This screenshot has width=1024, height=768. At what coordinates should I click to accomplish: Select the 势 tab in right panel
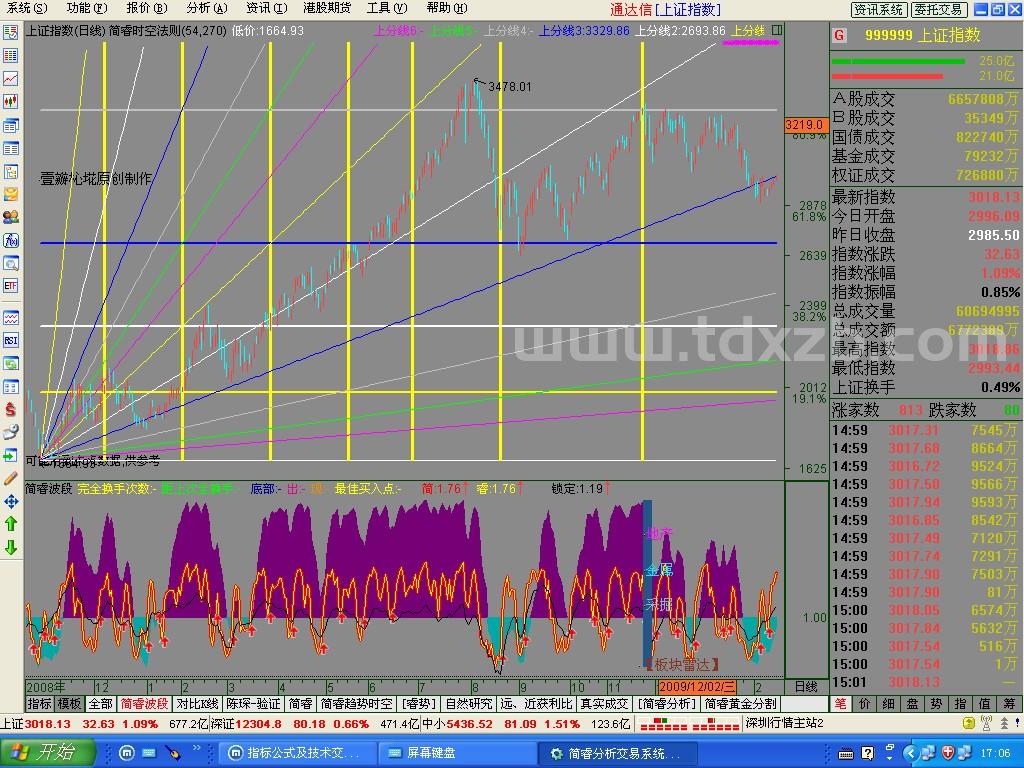pos(936,704)
